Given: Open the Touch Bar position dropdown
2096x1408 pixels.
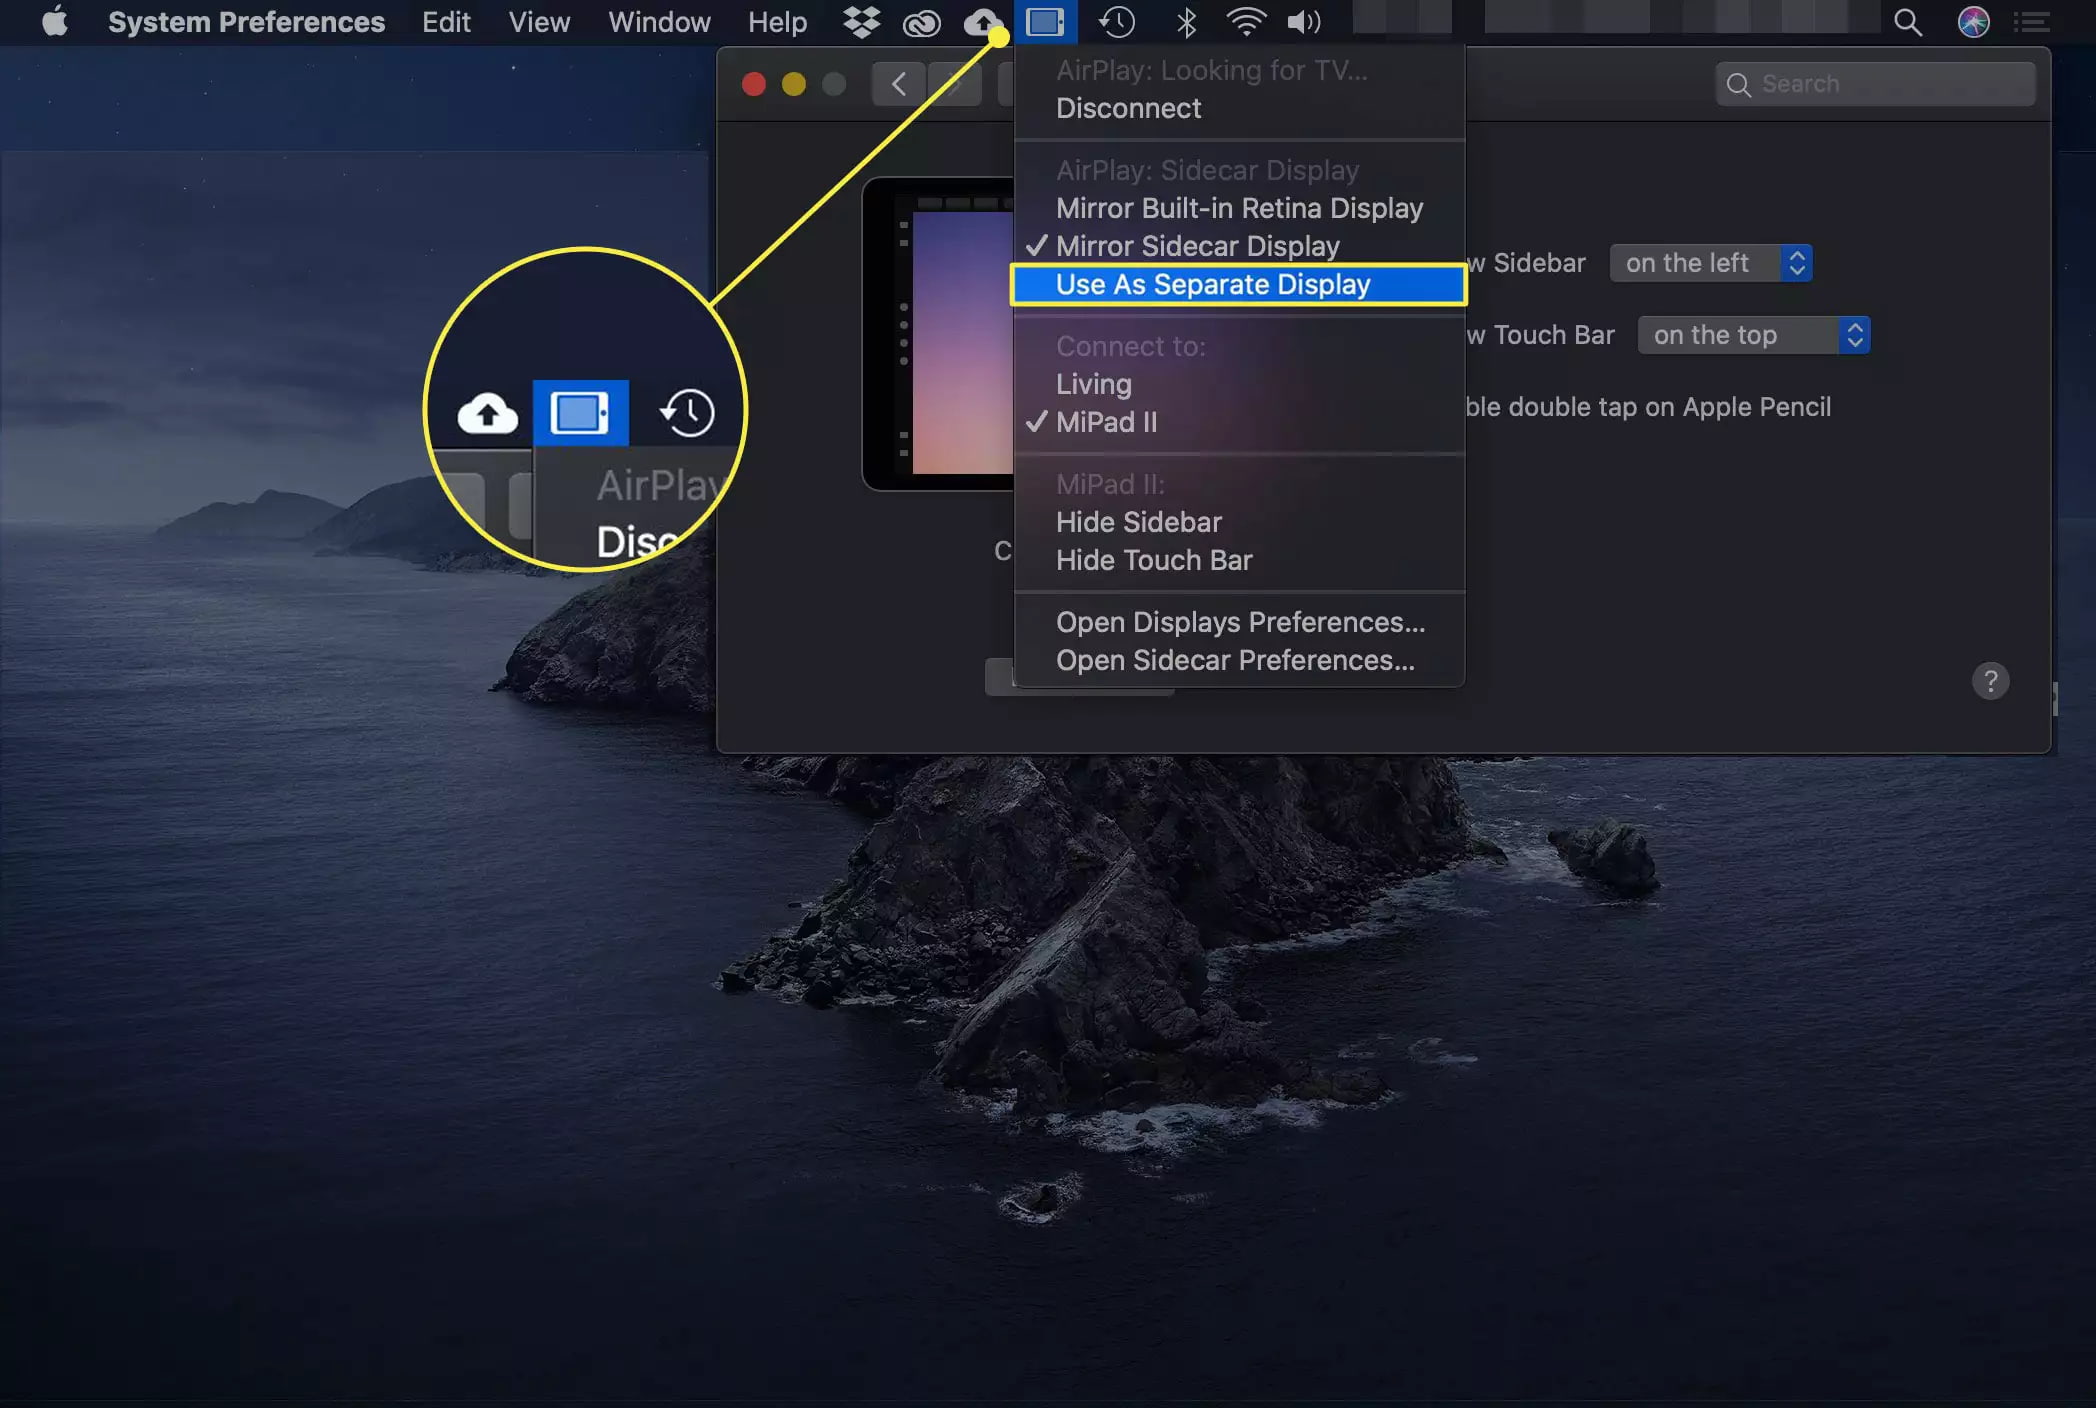Looking at the screenshot, I should (x=1752, y=335).
